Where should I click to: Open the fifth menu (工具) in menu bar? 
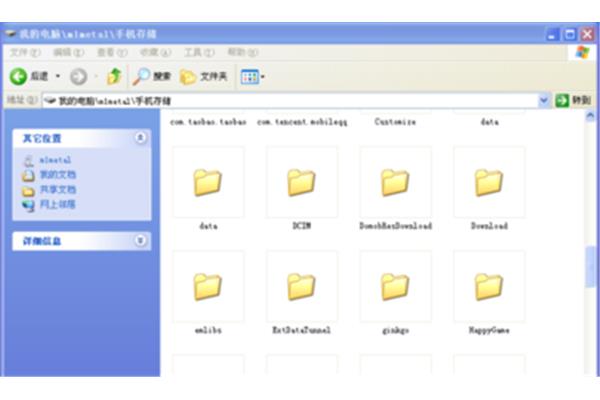pos(199,52)
